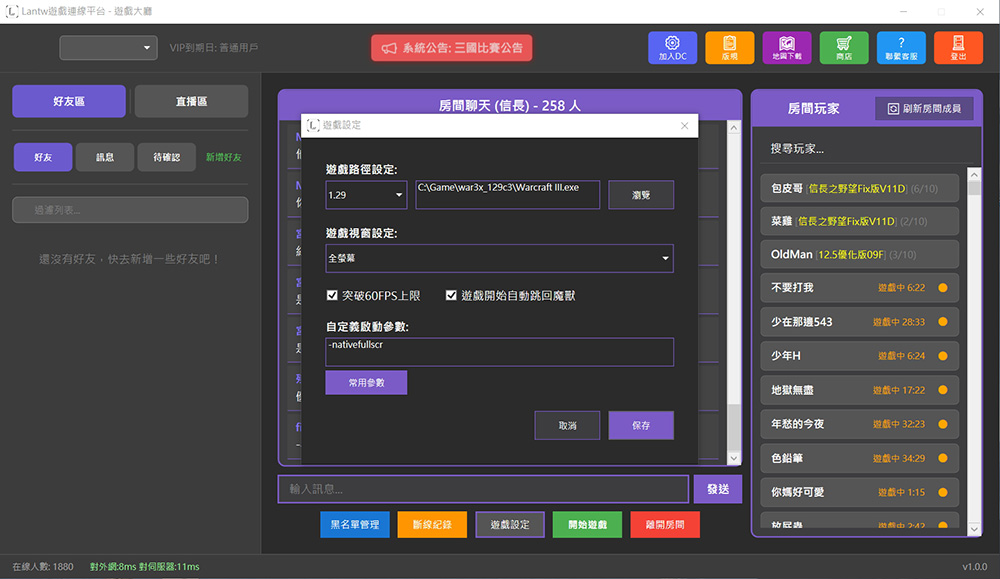The height and width of the screenshot is (579, 1000).
Task: Open the 系統公告 megaphone announcement banner
Action: click(x=452, y=48)
